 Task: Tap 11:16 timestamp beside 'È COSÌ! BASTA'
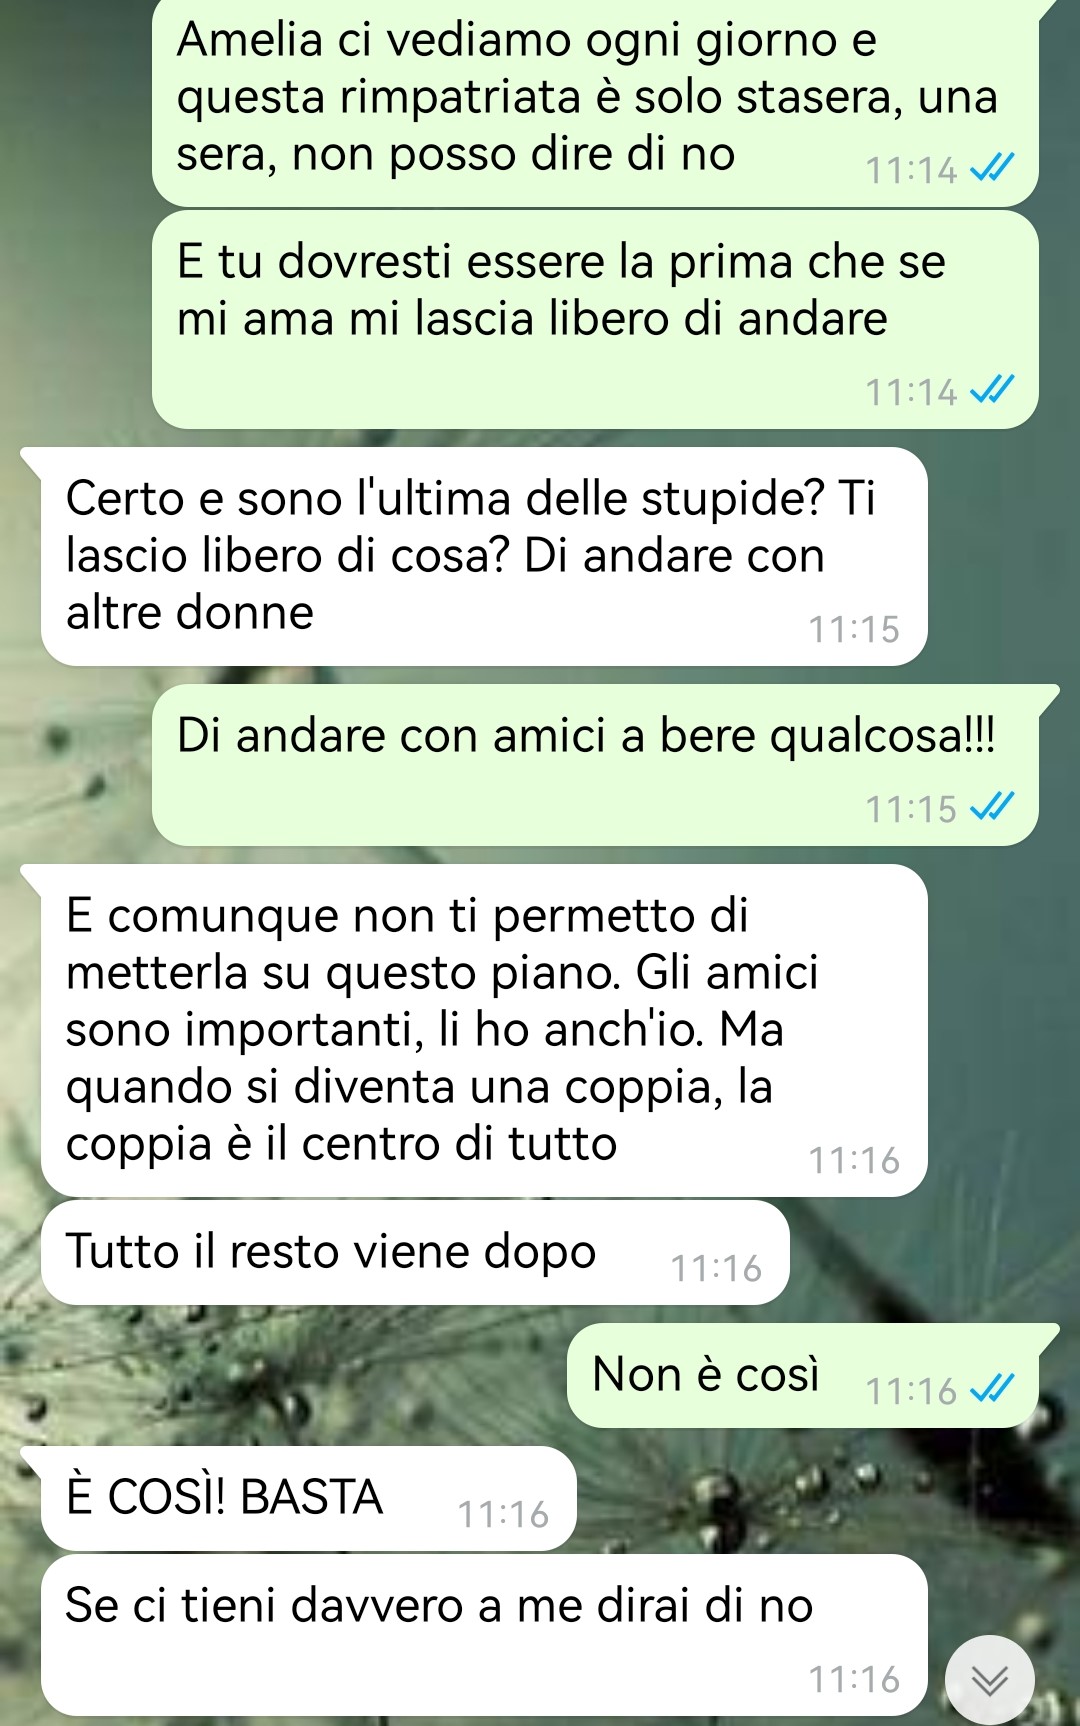(503, 1514)
